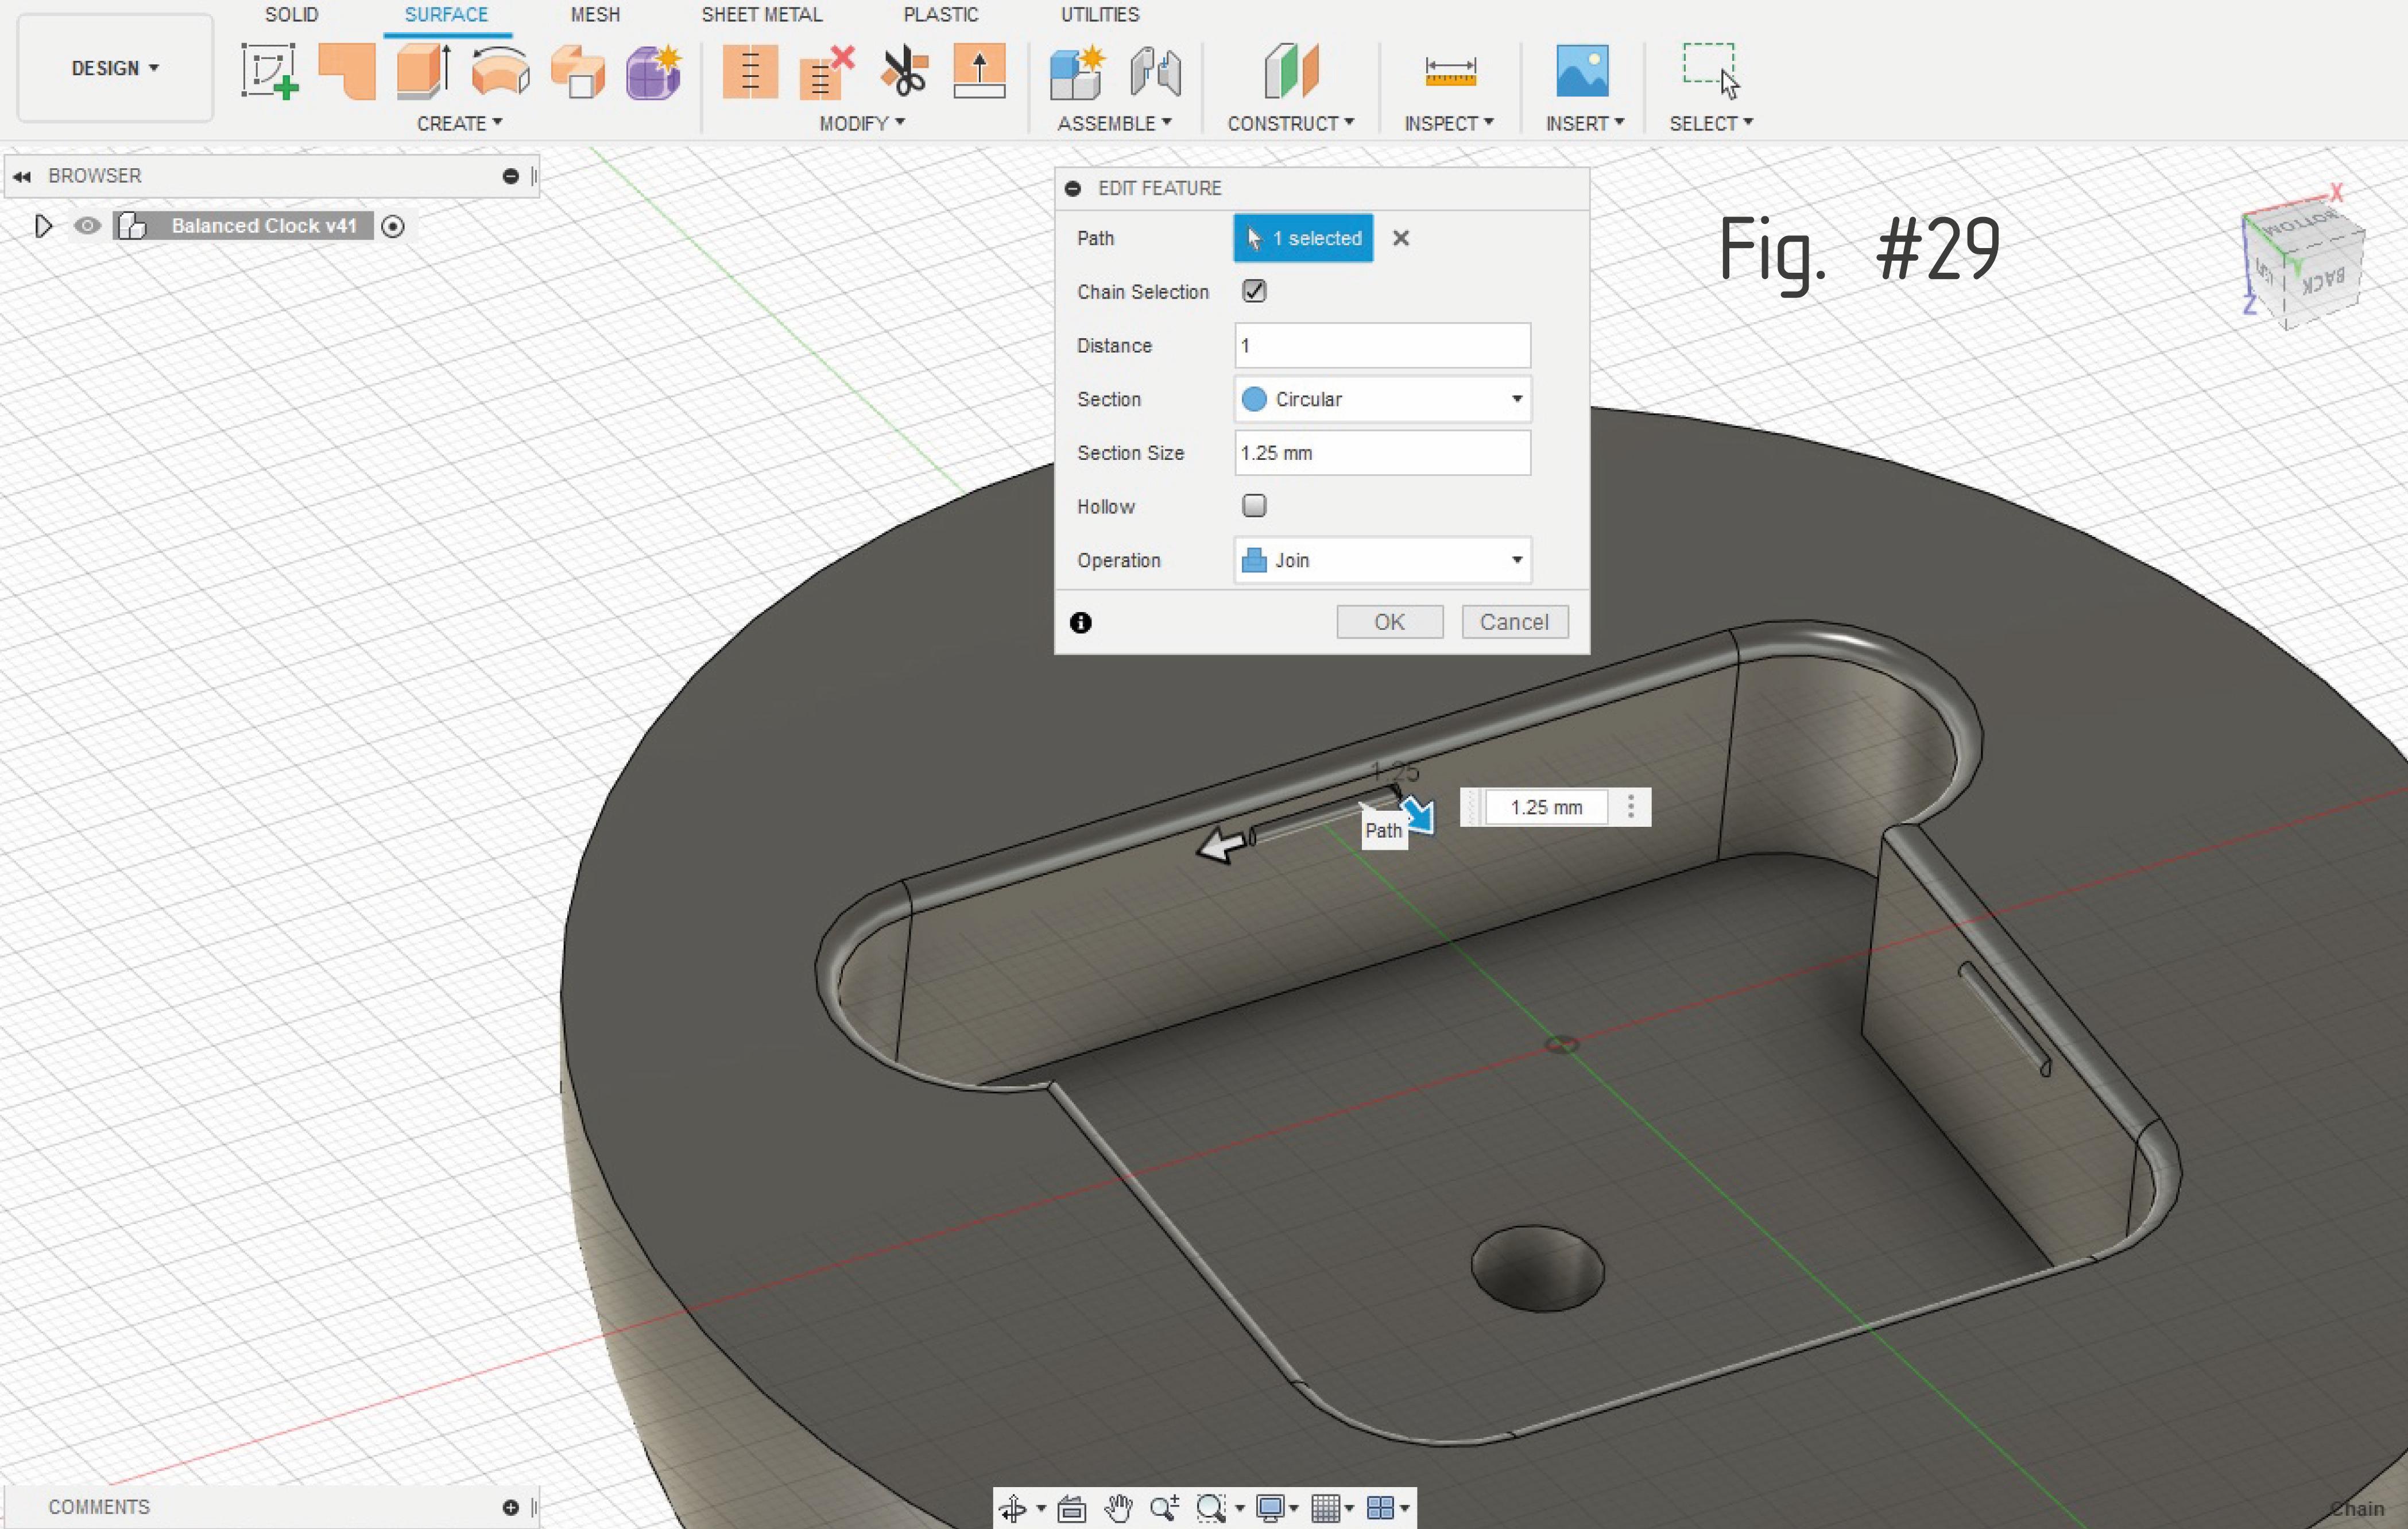Open the Section Circular dropdown

click(1382, 399)
